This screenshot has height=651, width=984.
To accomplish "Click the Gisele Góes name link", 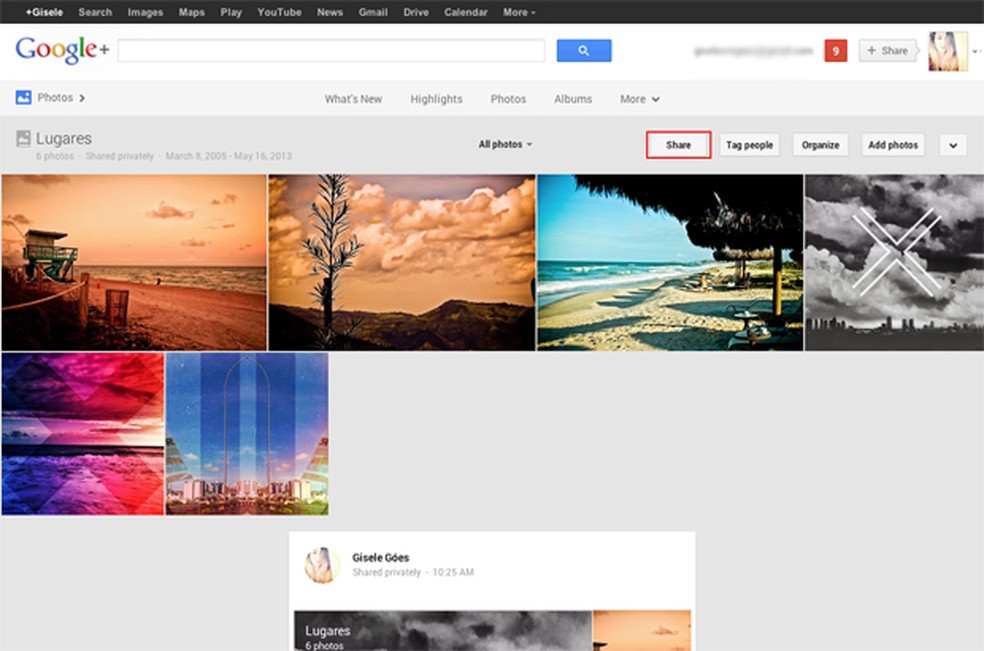I will point(380,557).
